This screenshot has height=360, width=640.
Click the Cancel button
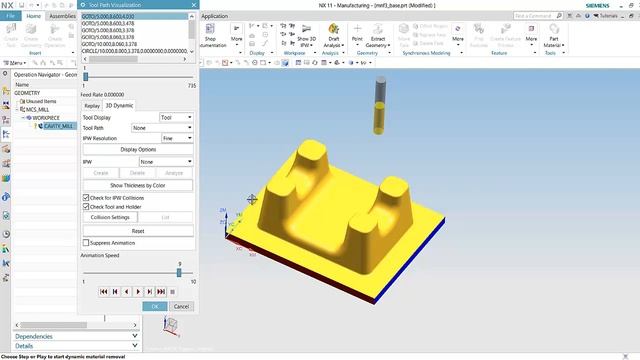tap(181, 306)
